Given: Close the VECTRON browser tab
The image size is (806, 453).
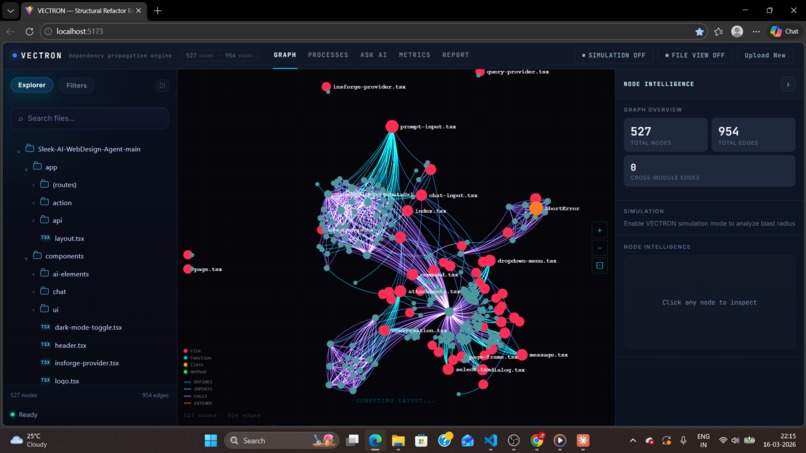Looking at the screenshot, I should pyautogui.click(x=138, y=10).
